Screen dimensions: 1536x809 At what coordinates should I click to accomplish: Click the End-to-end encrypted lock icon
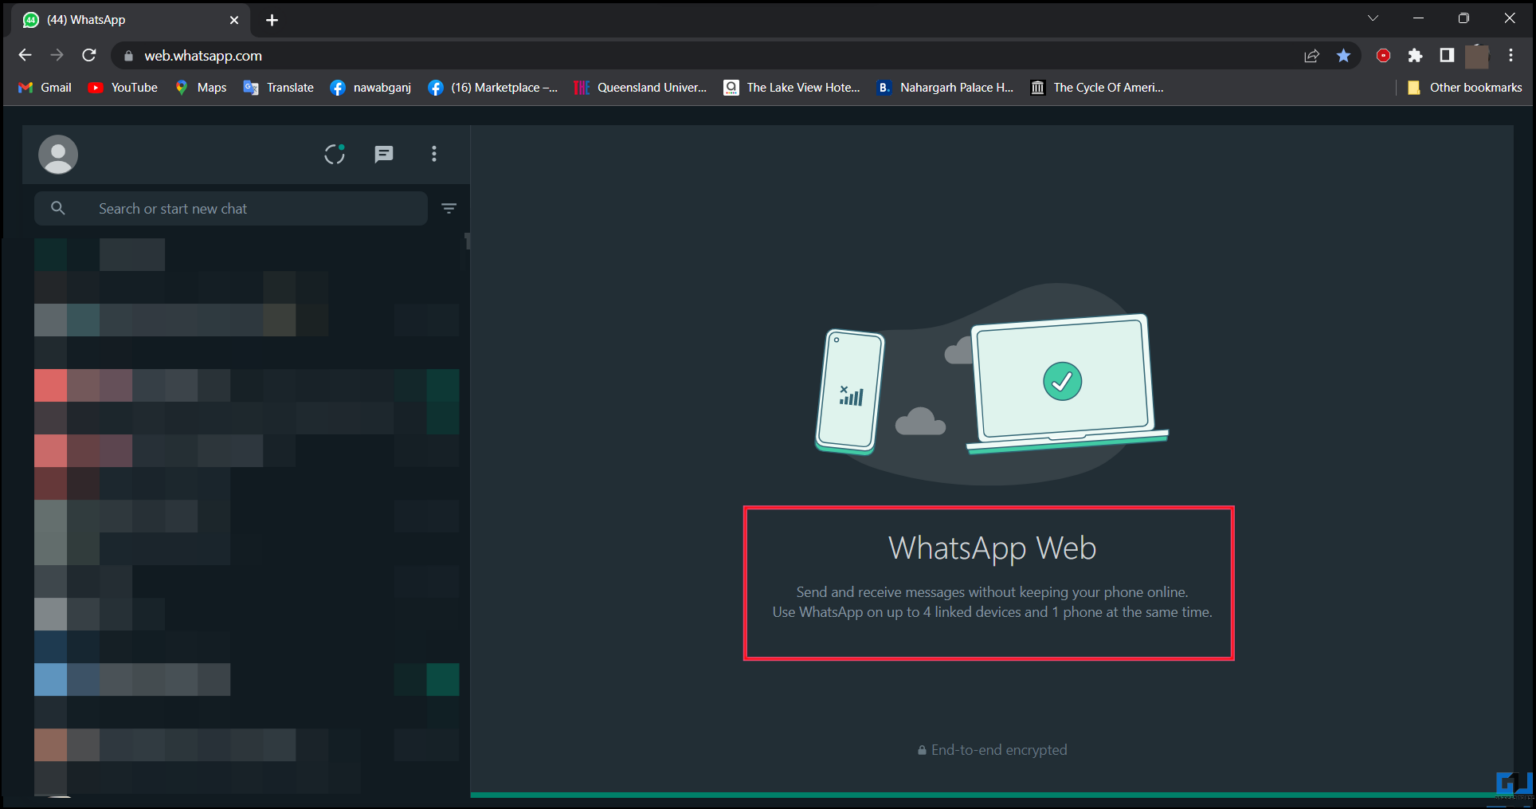tap(921, 749)
